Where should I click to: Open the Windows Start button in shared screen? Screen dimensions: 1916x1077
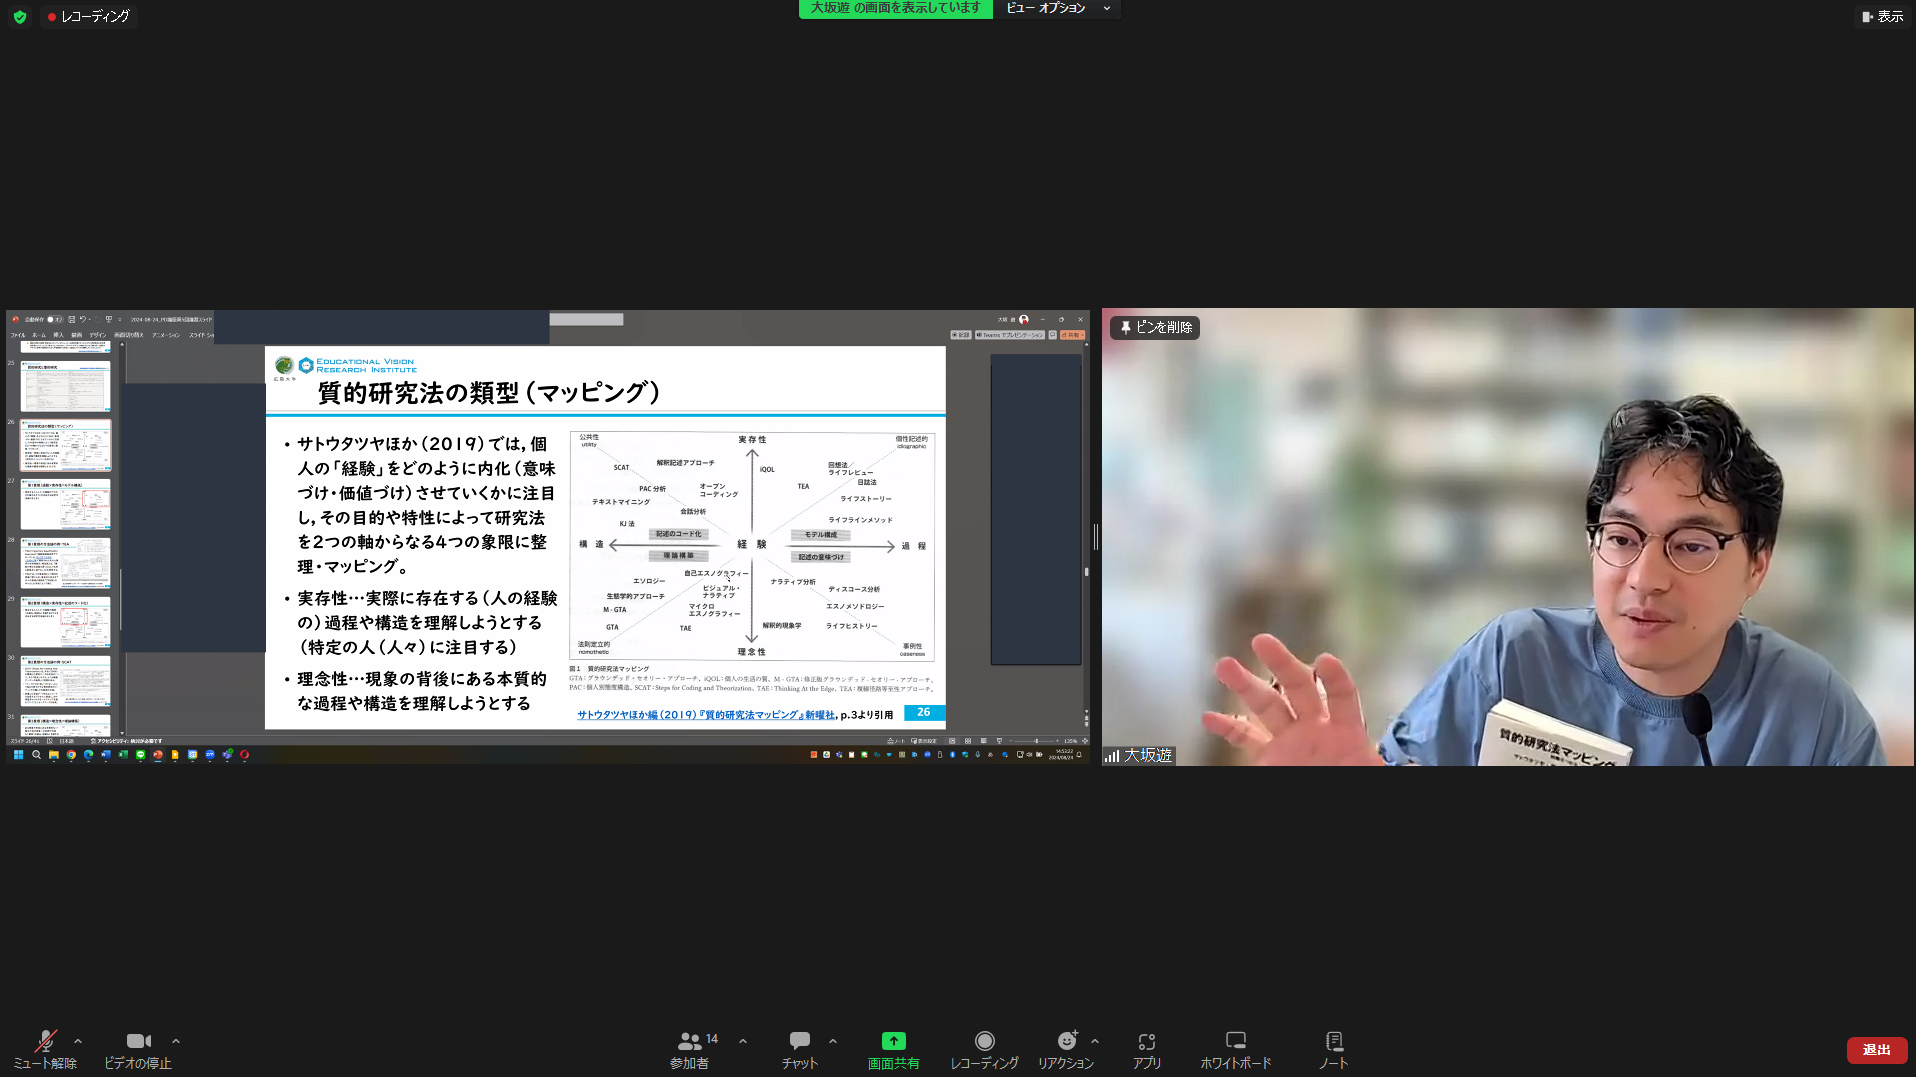tap(18, 755)
